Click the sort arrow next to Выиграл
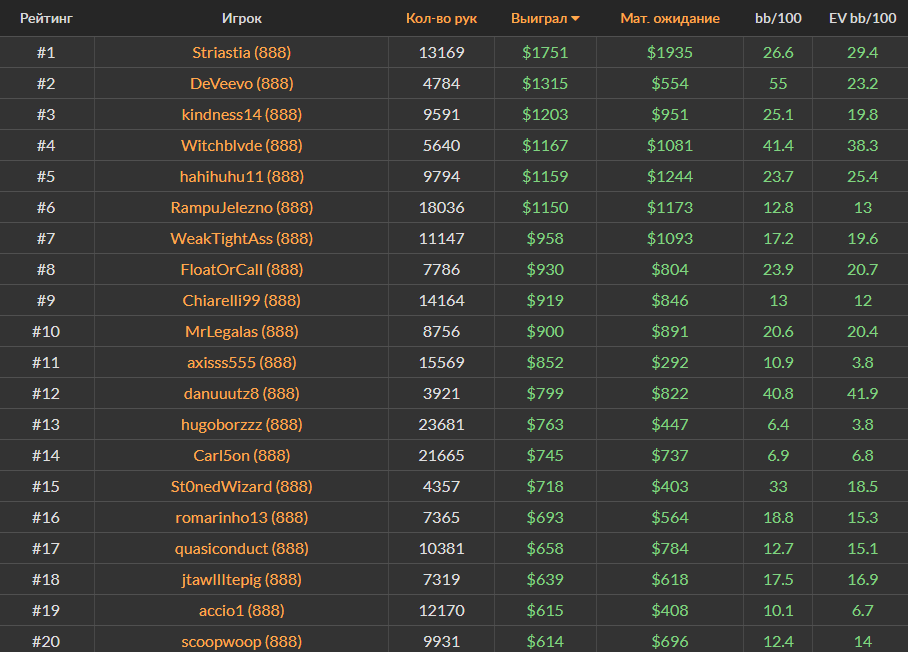The height and width of the screenshot is (652, 908). pyautogui.click(x=575, y=19)
